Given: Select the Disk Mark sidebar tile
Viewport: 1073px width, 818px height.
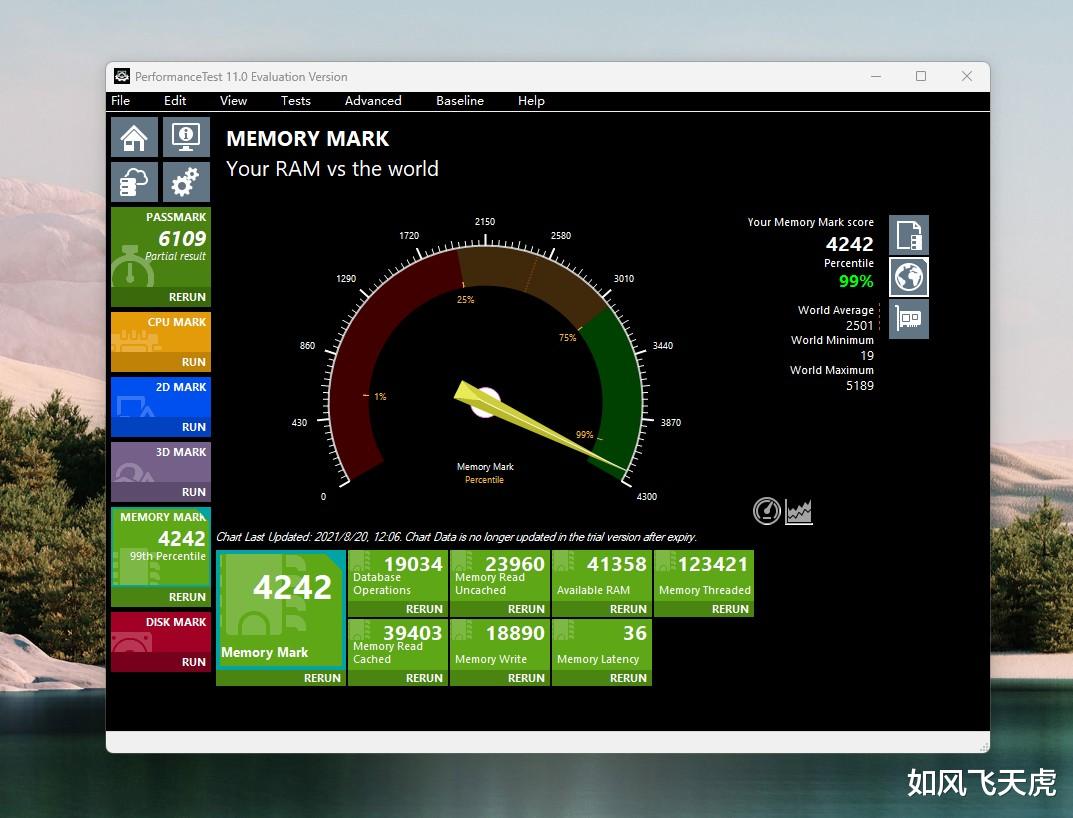Looking at the screenshot, I should [161, 632].
